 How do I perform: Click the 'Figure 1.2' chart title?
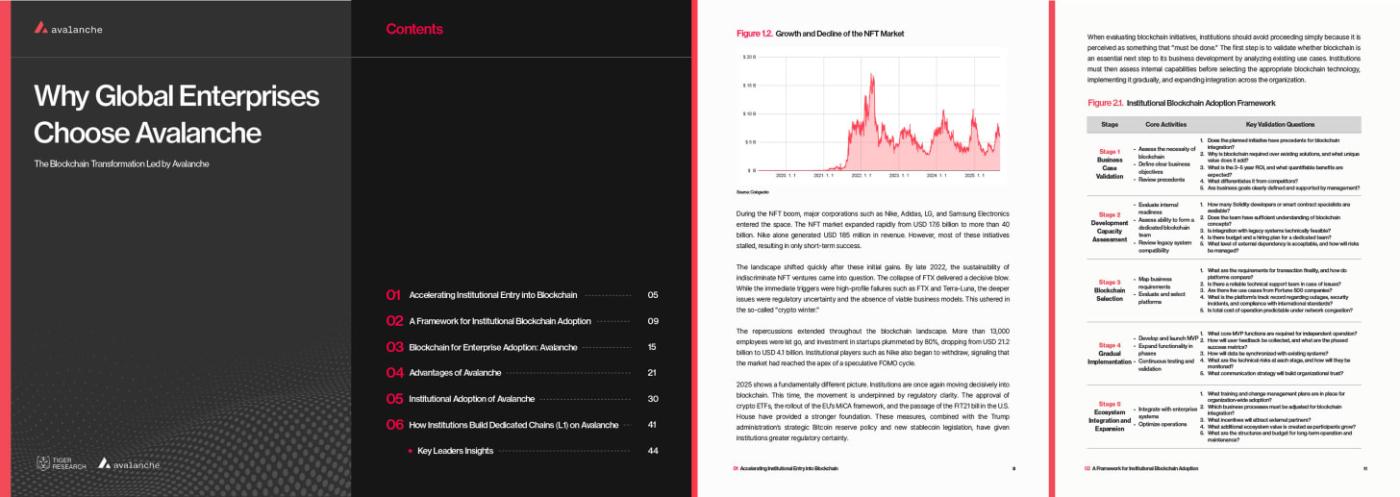(820, 33)
